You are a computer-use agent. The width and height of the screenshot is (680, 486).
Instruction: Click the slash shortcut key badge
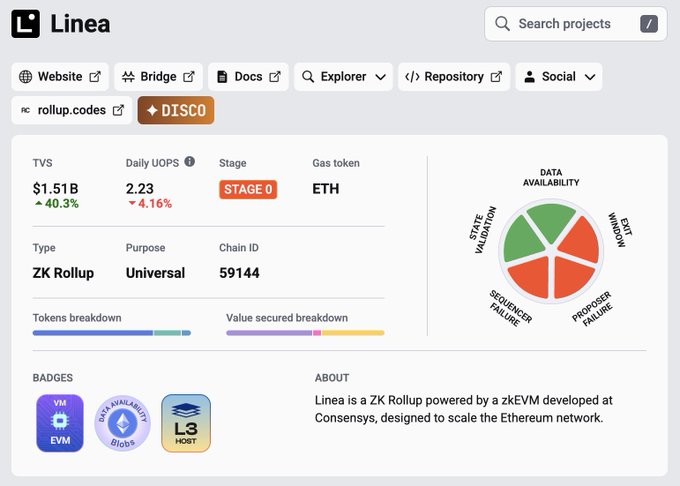coord(649,24)
